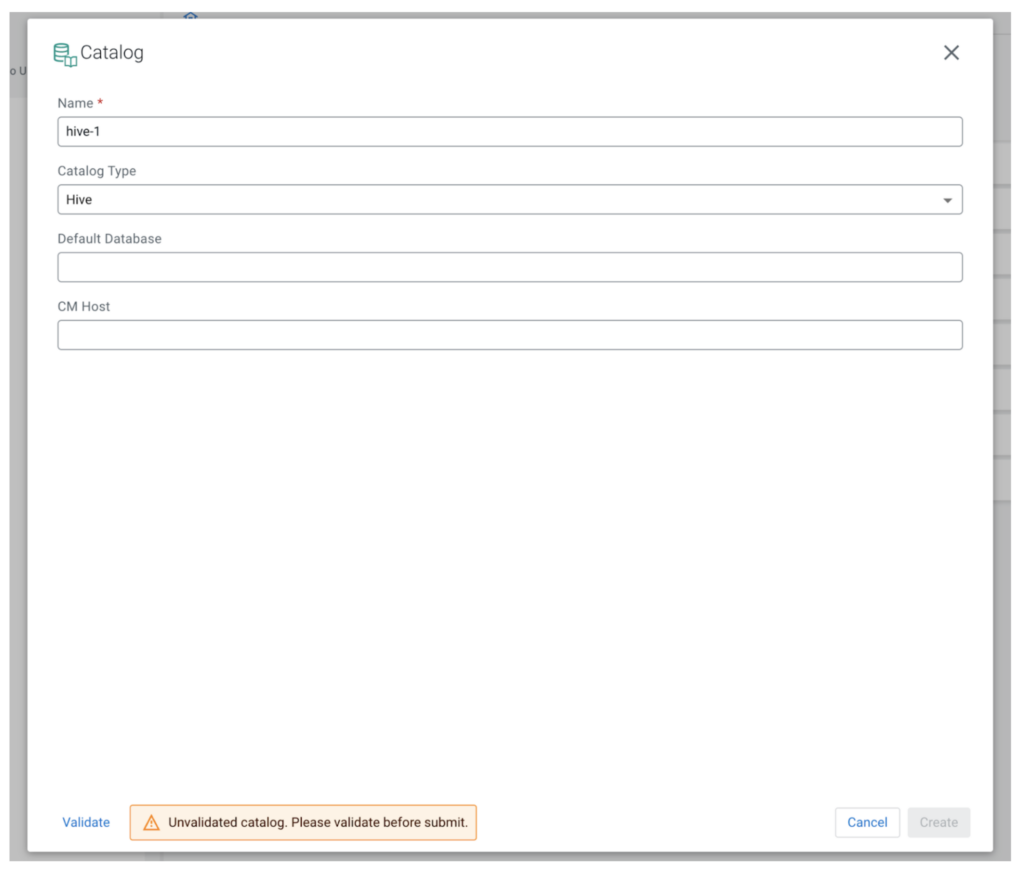The image size is (1024, 873).
Task: Click the partially hidden icon above the dialog
Action: [x=190, y=16]
